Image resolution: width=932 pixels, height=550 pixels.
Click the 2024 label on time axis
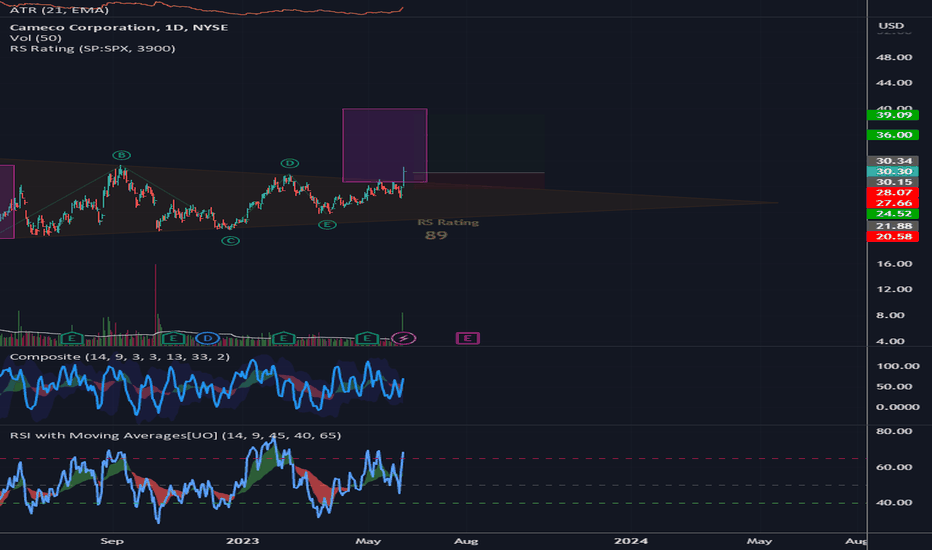pyautogui.click(x=631, y=541)
